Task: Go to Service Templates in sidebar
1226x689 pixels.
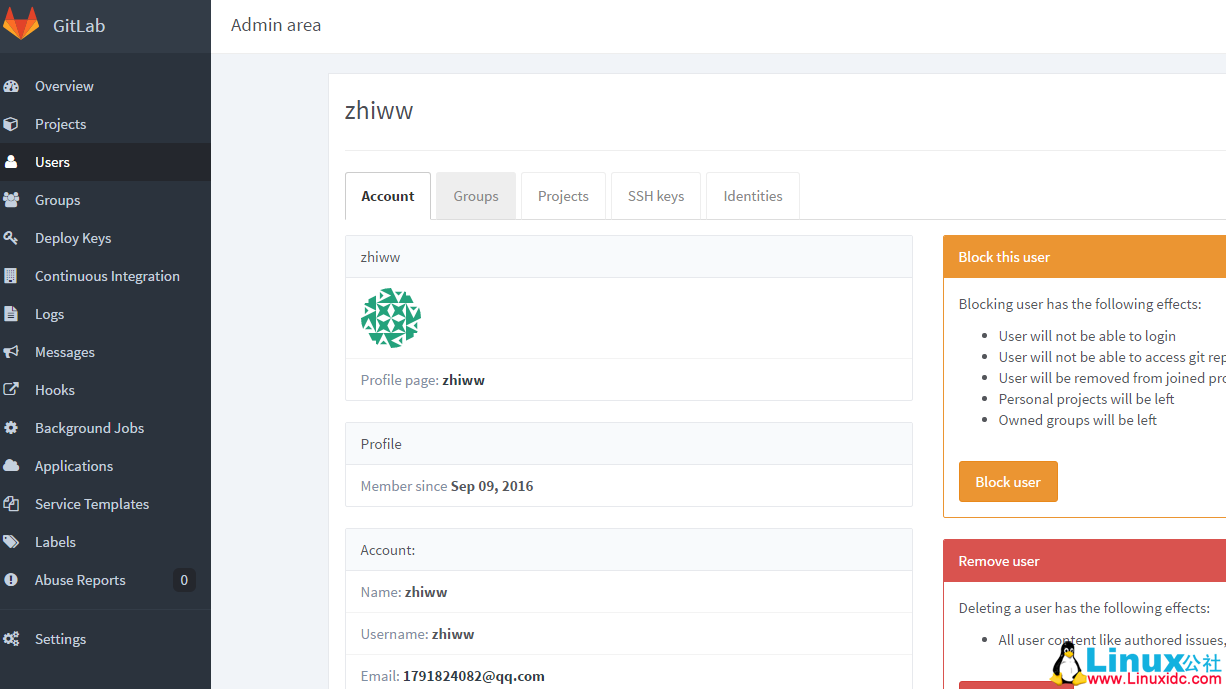Action: (92, 504)
